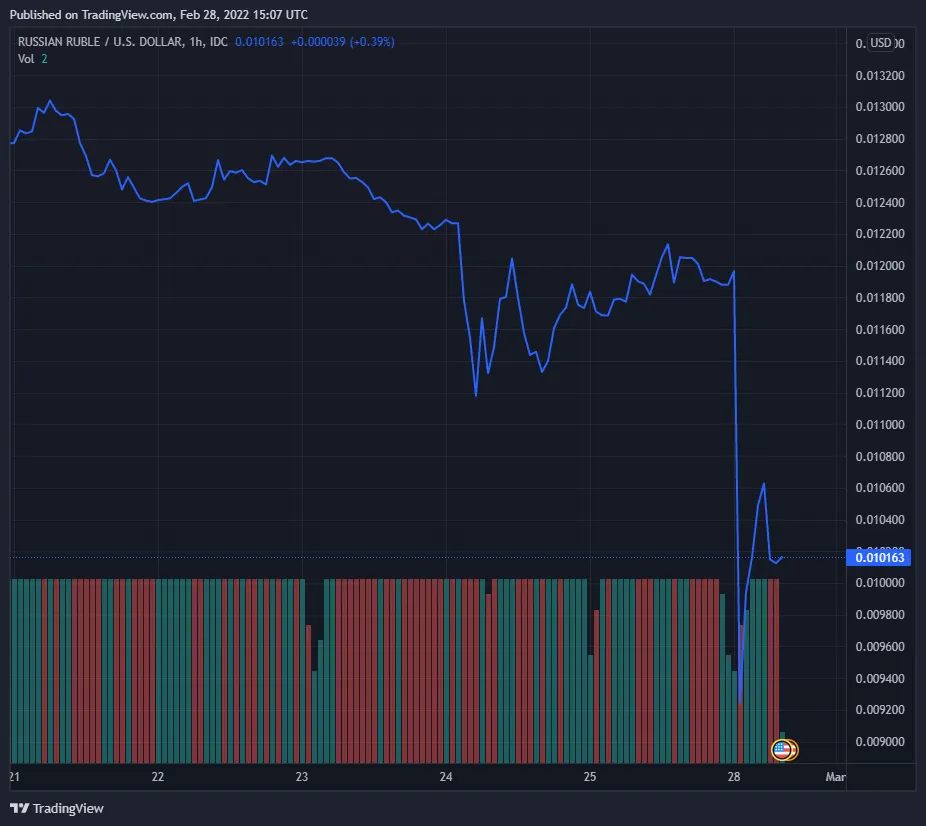The width and height of the screenshot is (926, 826).
Task: Click the 22 date label on time axis
Action: click(x=157, y=777)
